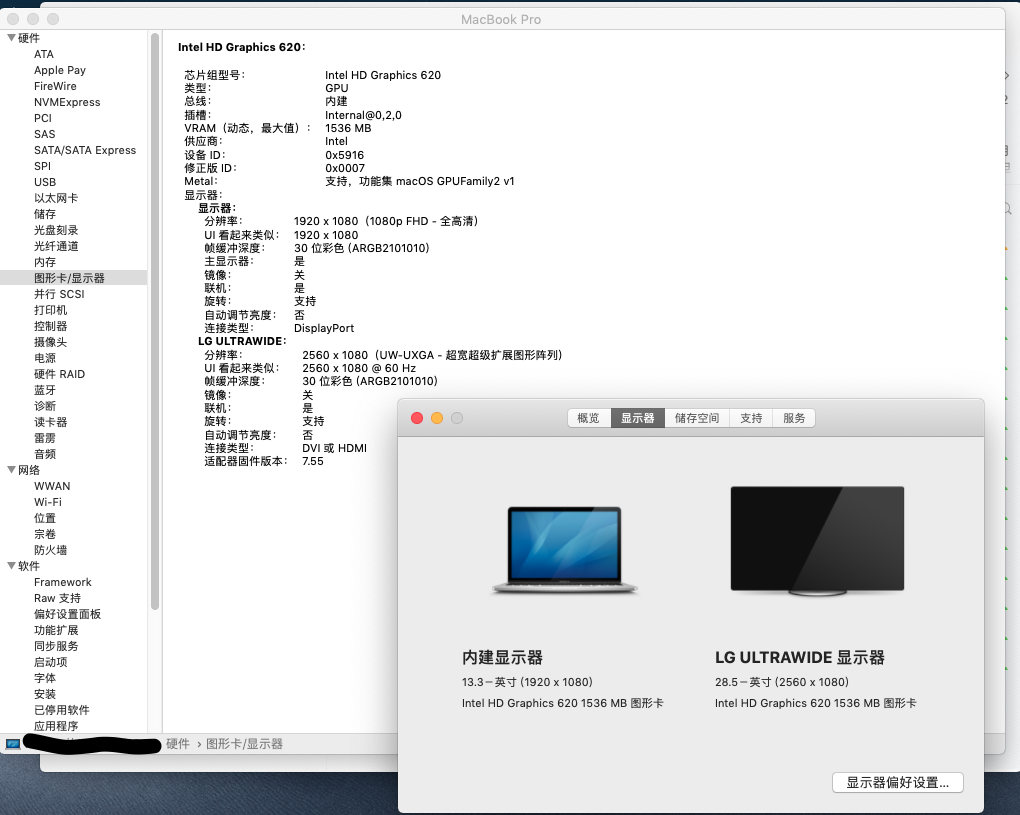
Task: Open 启动项 startup items entry
Action: pos(50,662)
